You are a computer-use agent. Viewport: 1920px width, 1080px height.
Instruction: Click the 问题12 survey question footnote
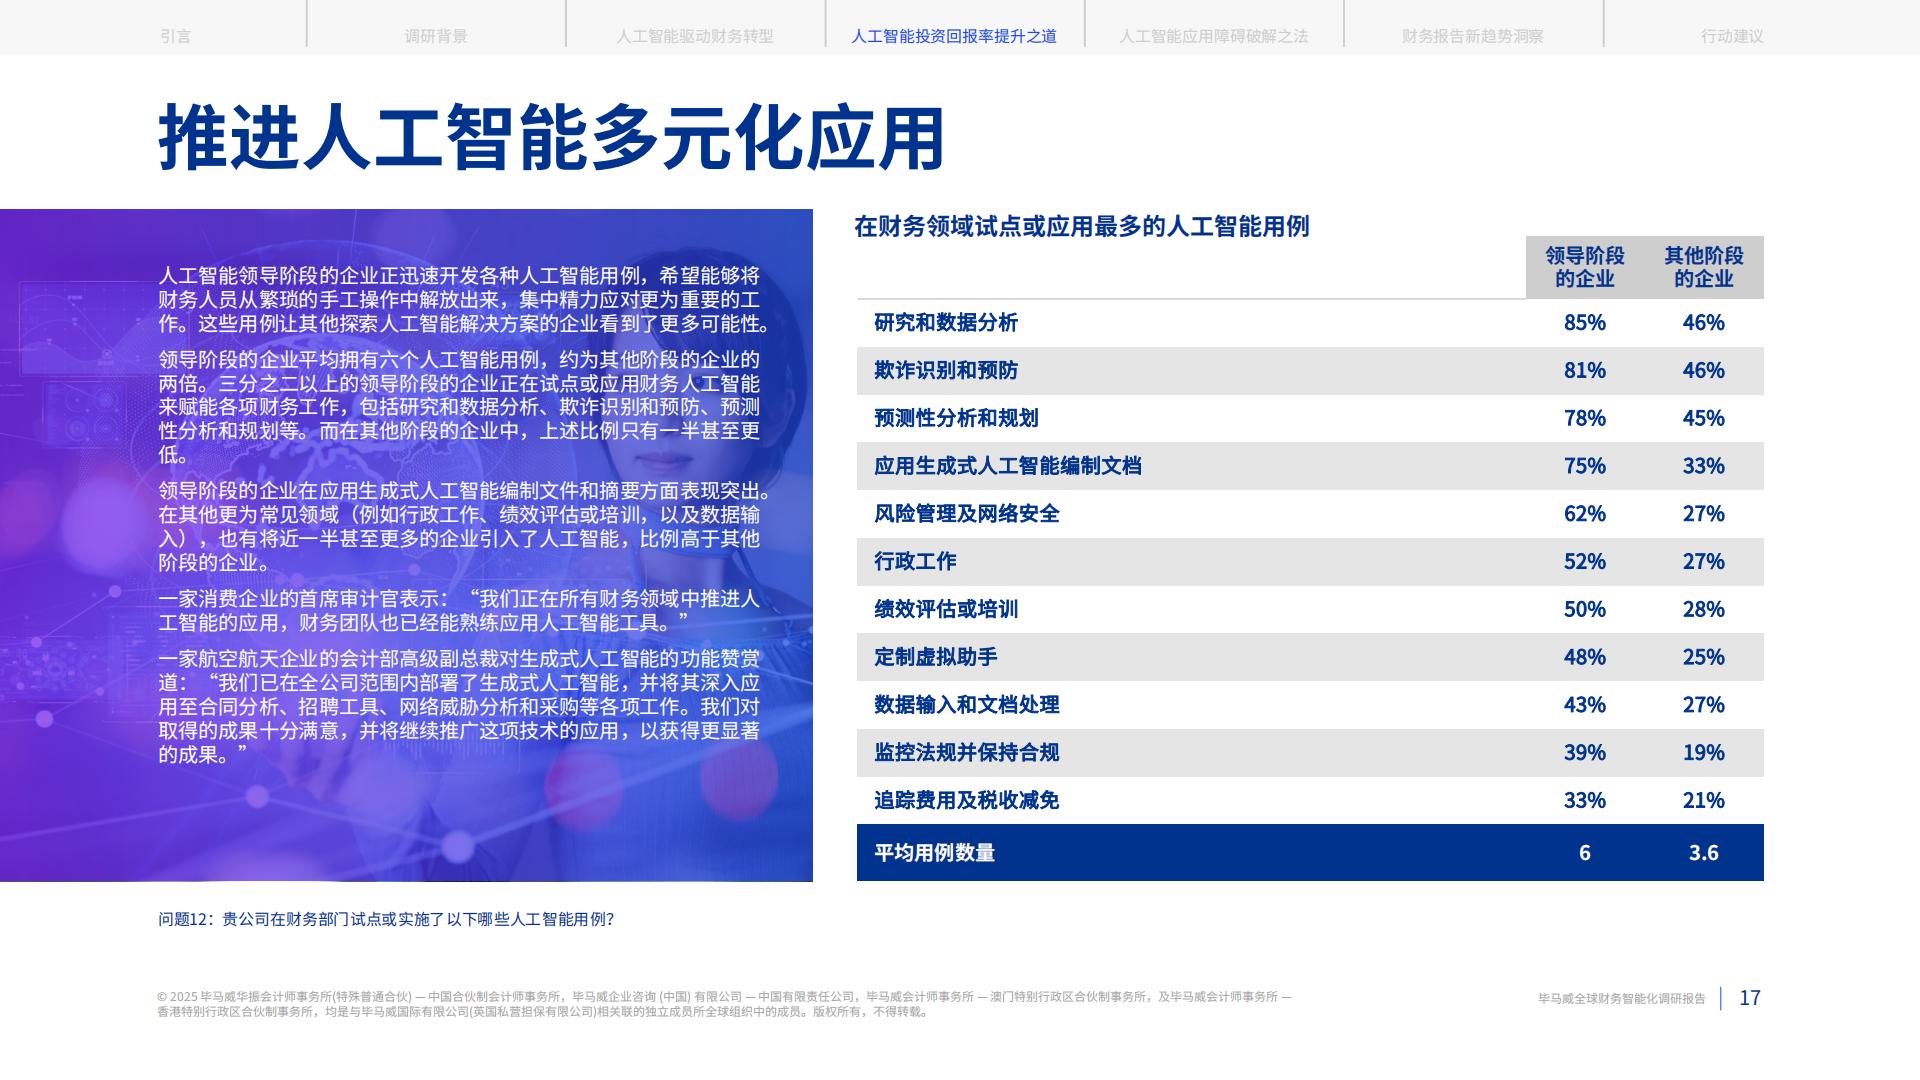tap(386, 919)
